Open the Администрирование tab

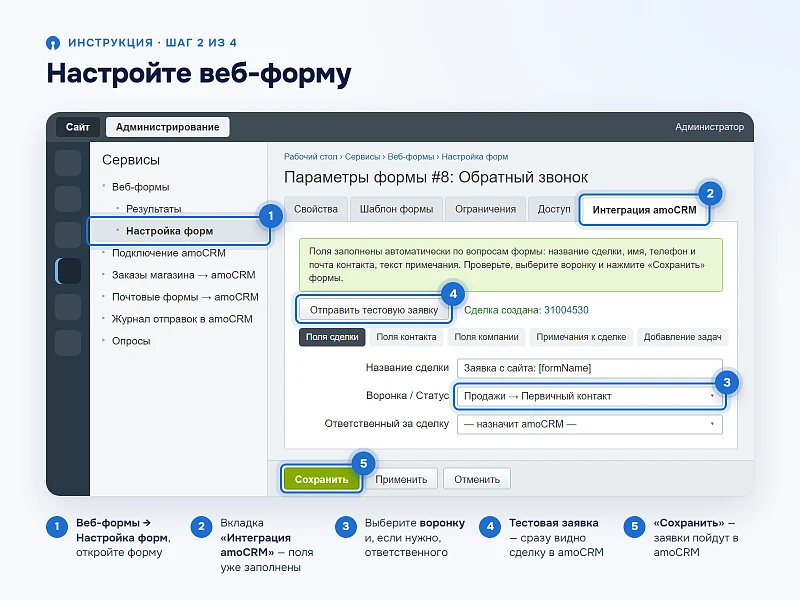click(167, 127)
